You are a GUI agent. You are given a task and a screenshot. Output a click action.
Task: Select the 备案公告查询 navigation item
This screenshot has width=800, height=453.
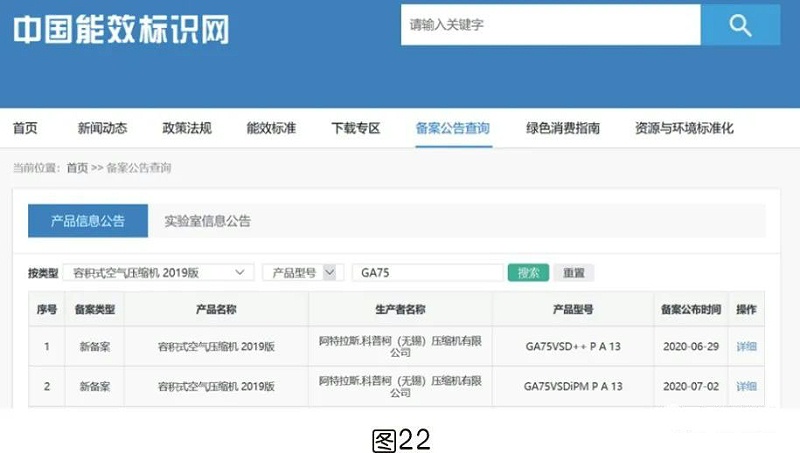[x=453, y=128]
